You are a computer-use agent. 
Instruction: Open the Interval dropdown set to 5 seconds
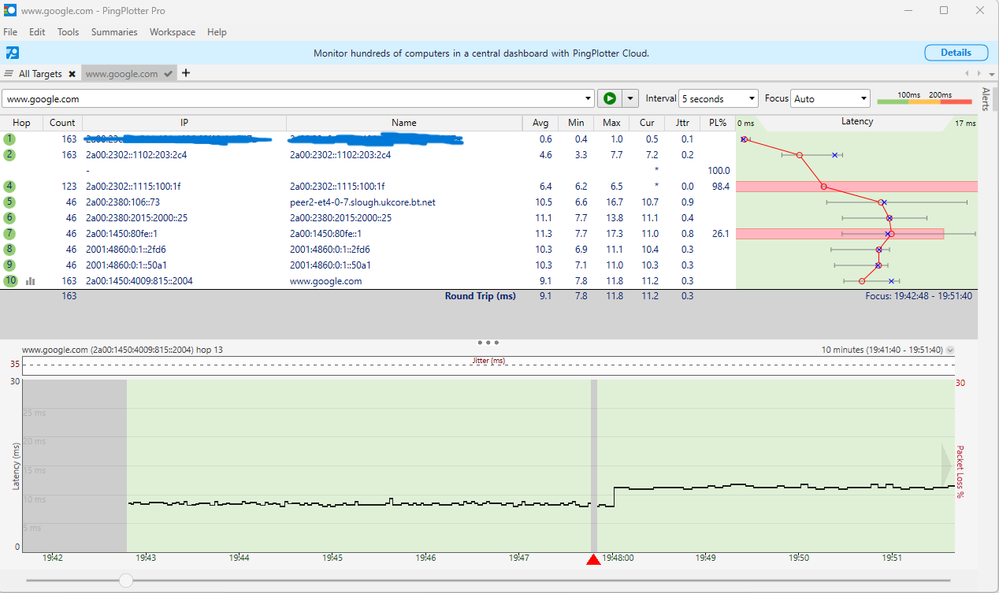pos(718,99)
